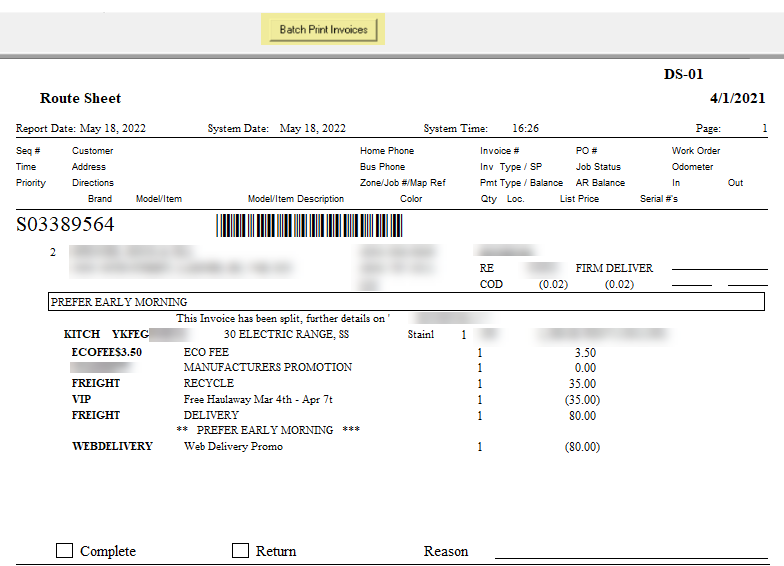
Task: Click the 4/1/2021 route date
Action: coord(738,98)
